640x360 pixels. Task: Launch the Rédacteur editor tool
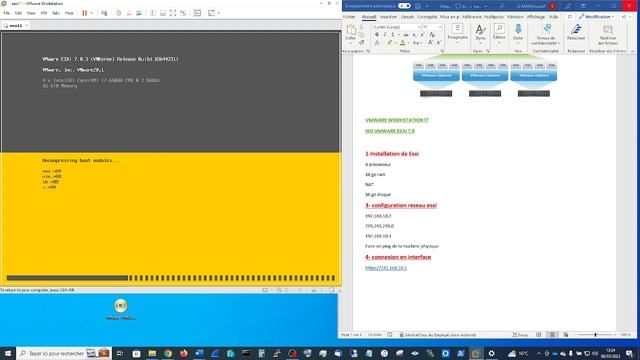coord(576,32)
